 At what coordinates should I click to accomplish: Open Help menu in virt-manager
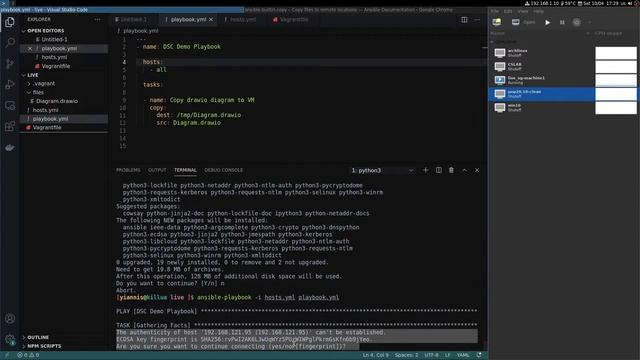(x=539, y=11)
